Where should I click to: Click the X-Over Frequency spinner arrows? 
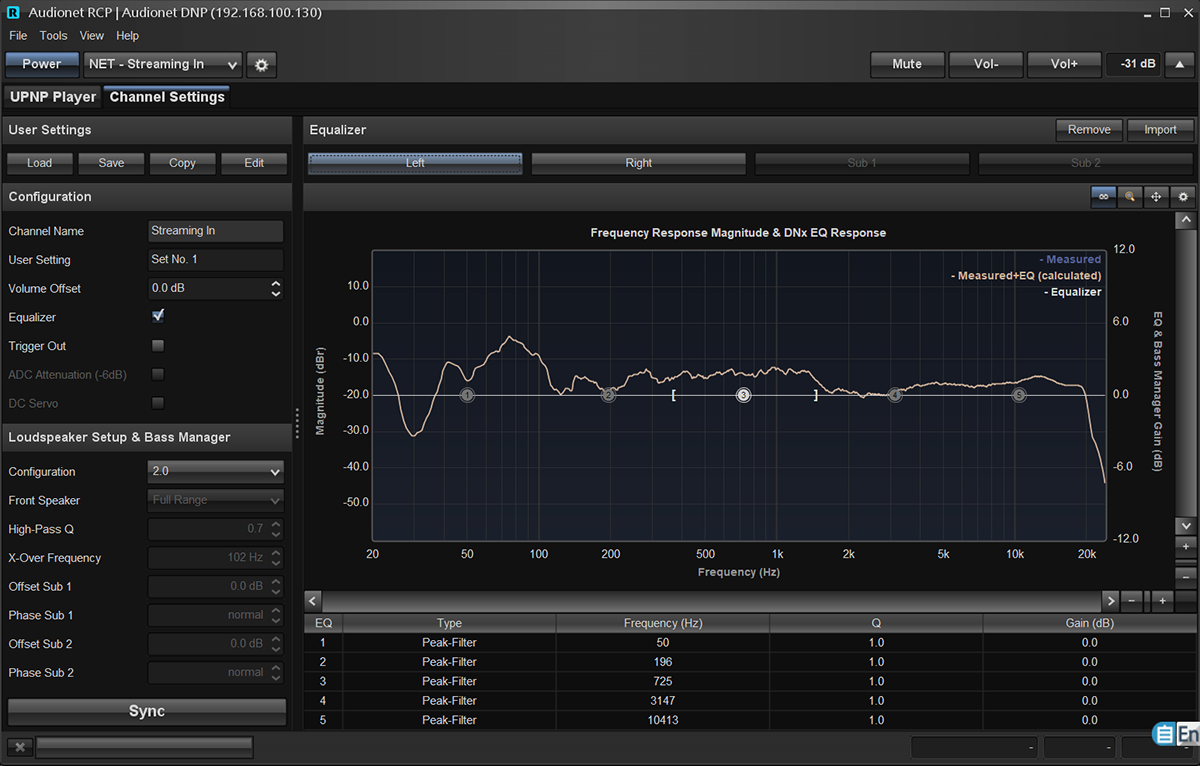pyautogui.click(x=276, y=558)
